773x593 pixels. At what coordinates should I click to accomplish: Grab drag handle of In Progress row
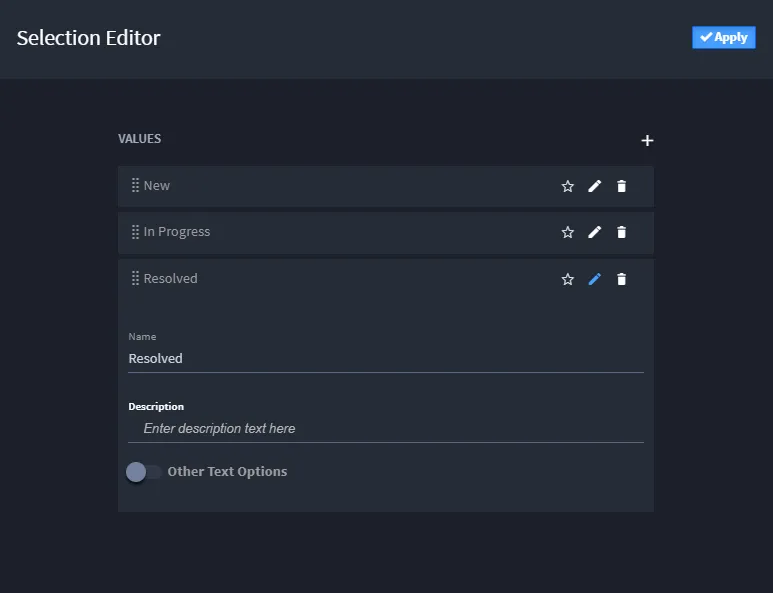coord(135,232)
